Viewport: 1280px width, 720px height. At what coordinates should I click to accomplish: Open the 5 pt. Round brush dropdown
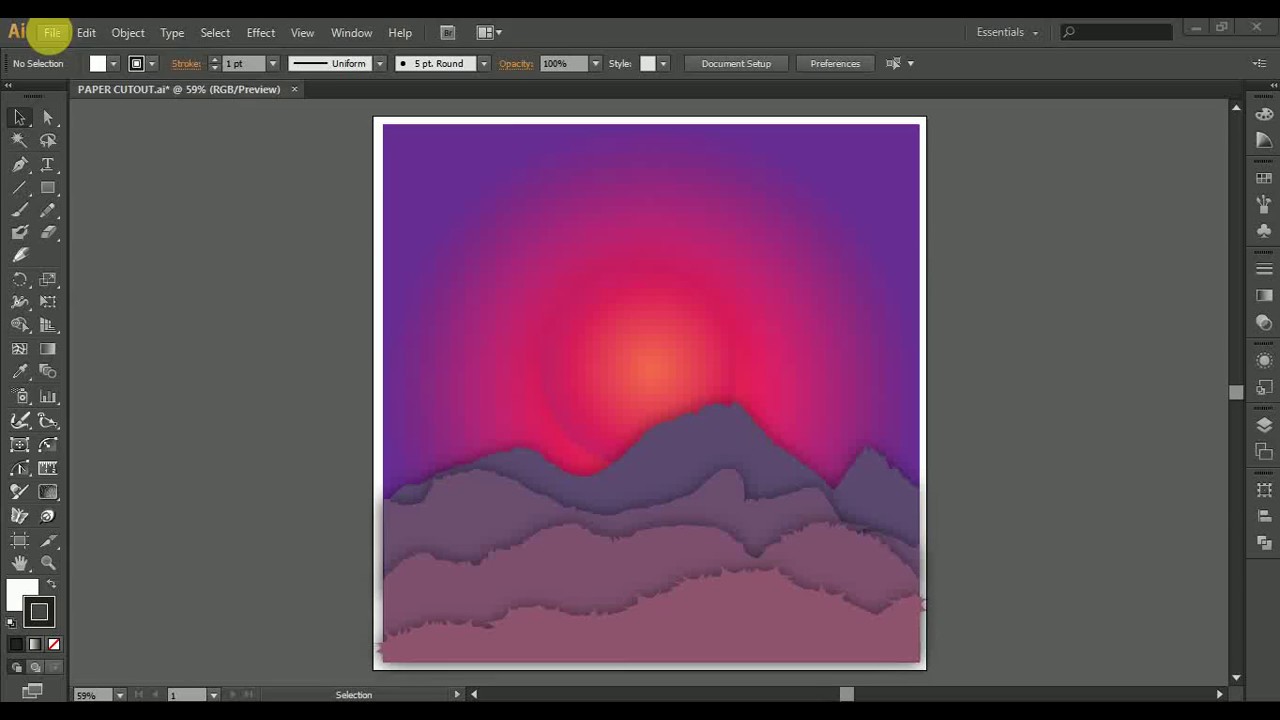tap(484, 64)
